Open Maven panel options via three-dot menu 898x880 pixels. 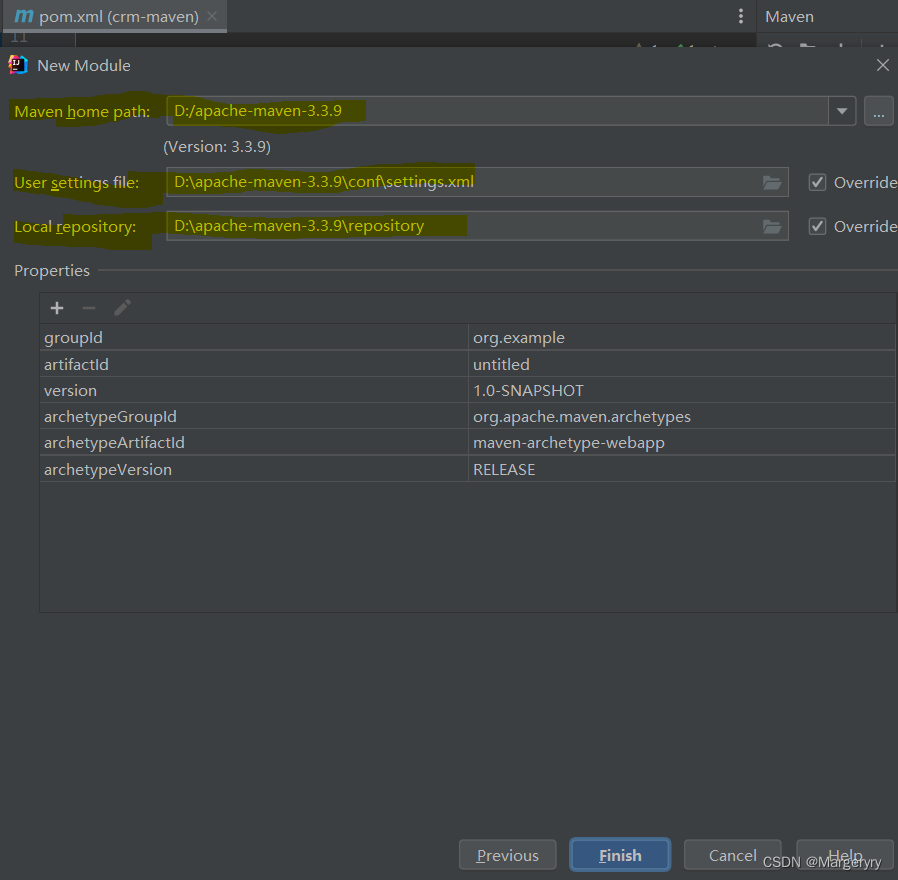point(740,16)
